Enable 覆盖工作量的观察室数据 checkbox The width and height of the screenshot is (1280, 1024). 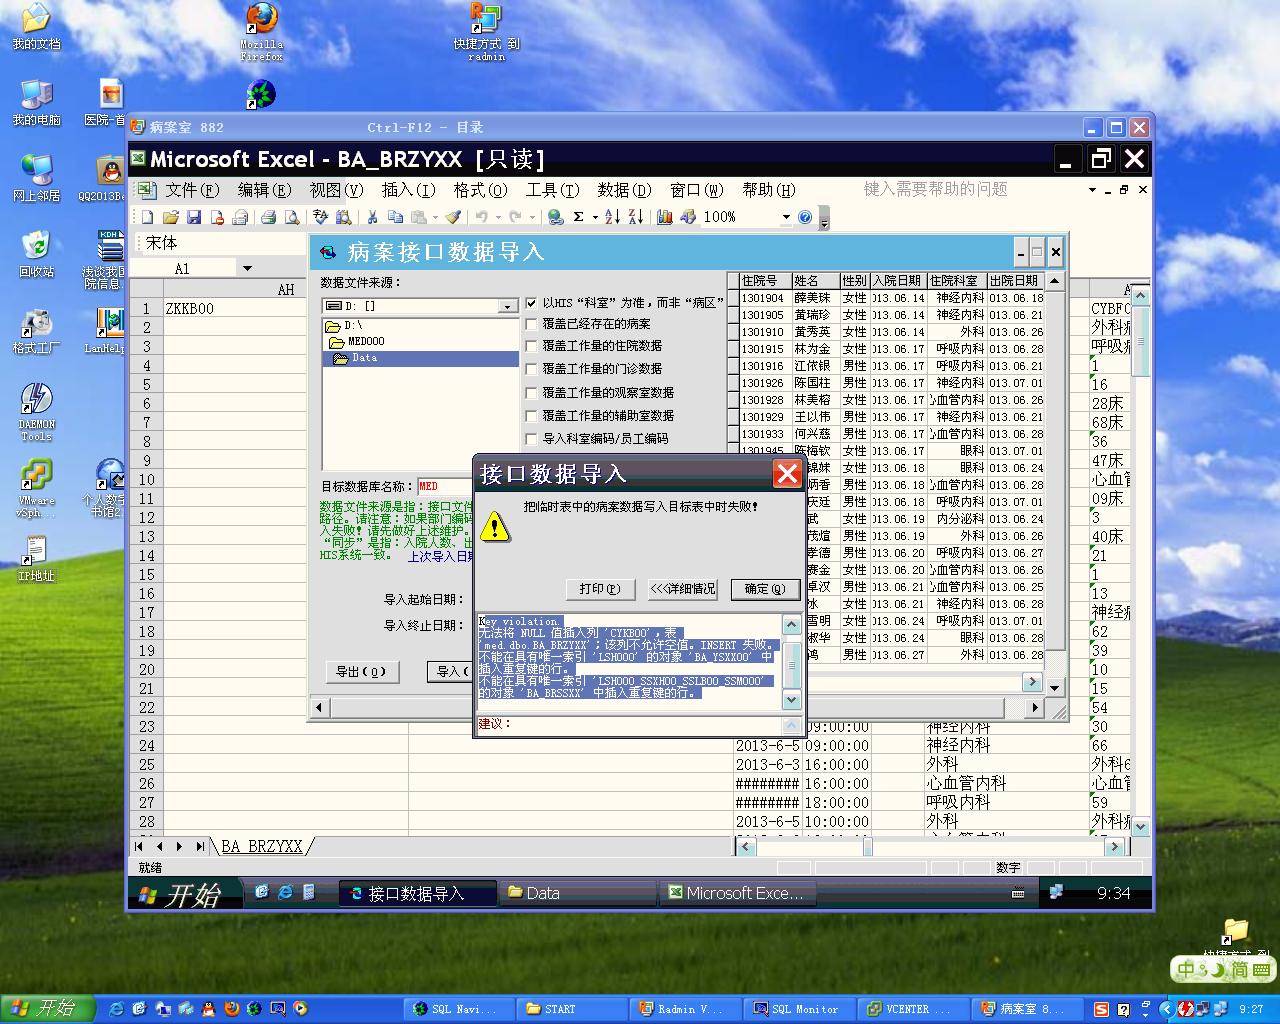point(532,393)
